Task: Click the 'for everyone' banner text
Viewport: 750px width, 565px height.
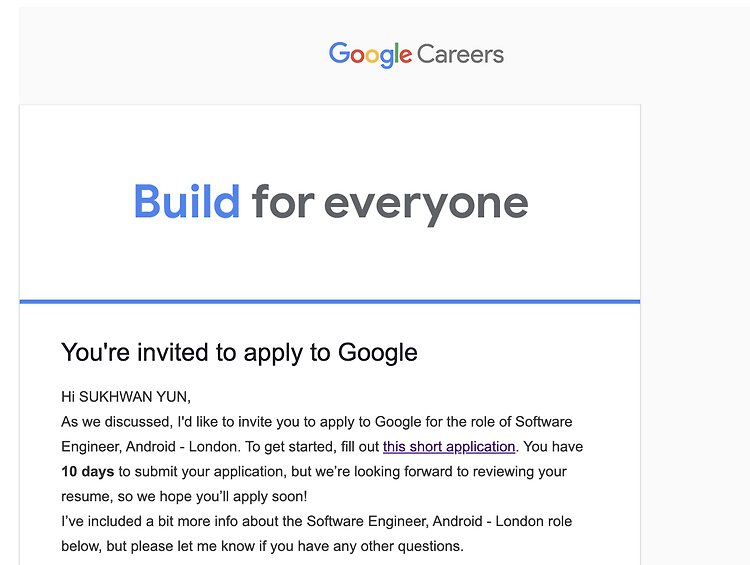Action: (390, 204)
